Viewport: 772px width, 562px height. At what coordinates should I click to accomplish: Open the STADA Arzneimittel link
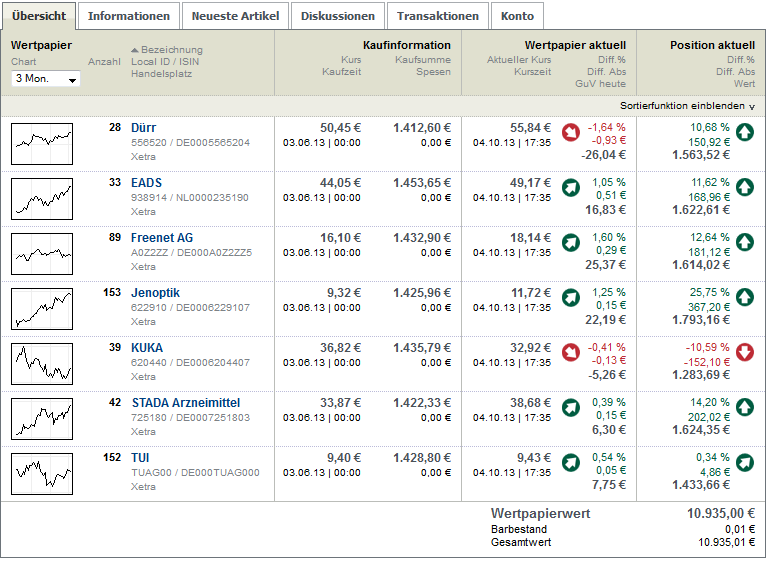point(185,402)
